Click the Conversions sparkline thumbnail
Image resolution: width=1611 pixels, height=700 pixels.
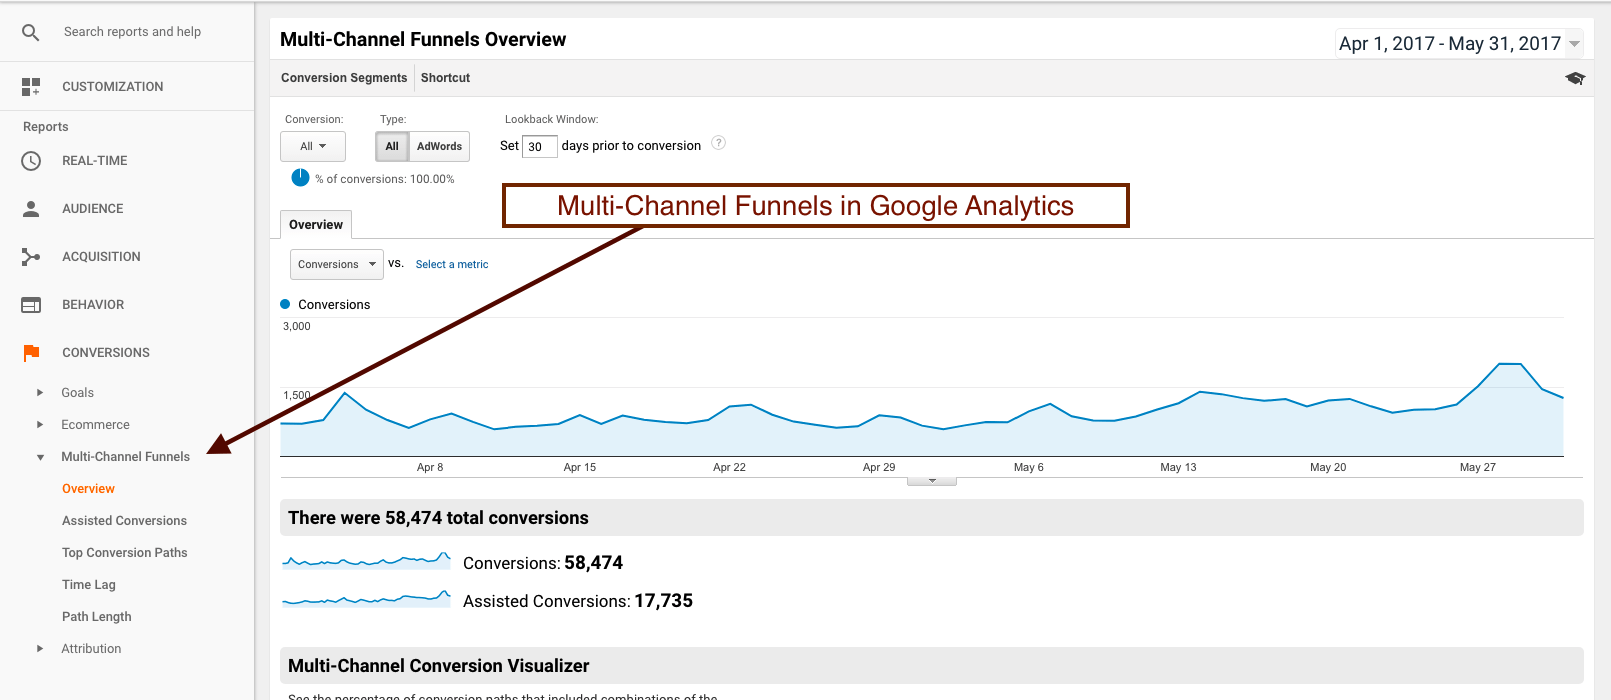pos(366,560)
